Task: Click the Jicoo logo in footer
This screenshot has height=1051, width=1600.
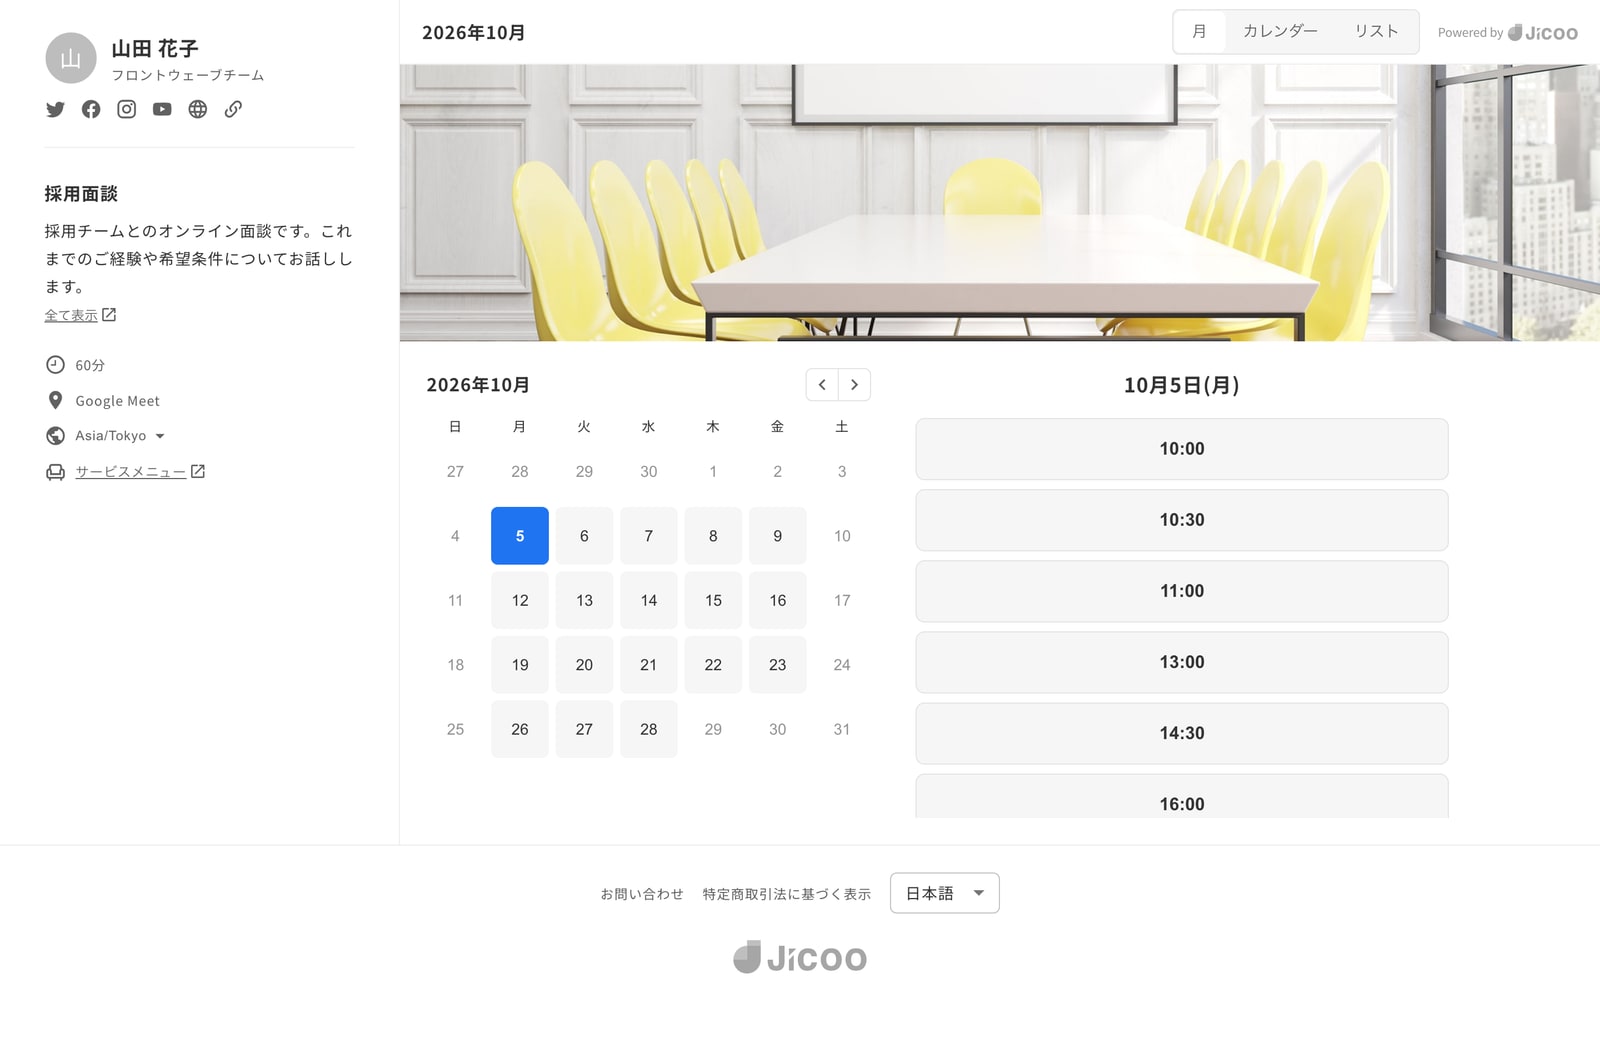Action: [800, 957]
